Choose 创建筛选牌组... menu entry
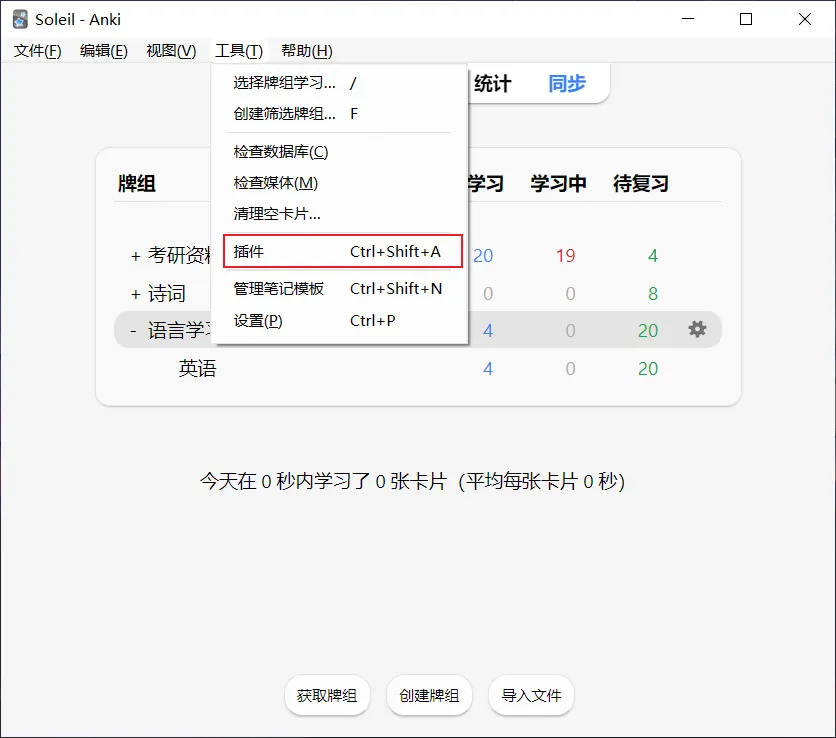Image resolution: width=836 pixels, height=738 pixels. point(339,114)
